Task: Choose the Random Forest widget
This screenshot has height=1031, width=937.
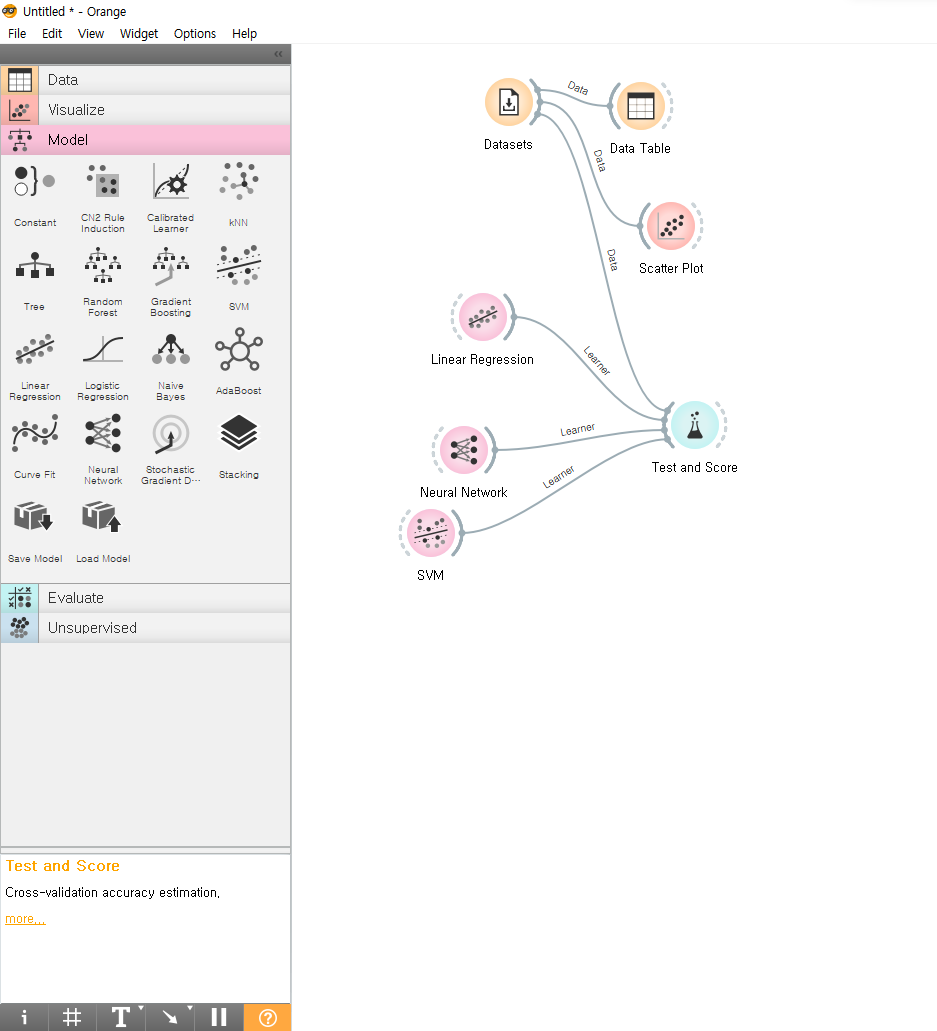Action: coord(102,265)
